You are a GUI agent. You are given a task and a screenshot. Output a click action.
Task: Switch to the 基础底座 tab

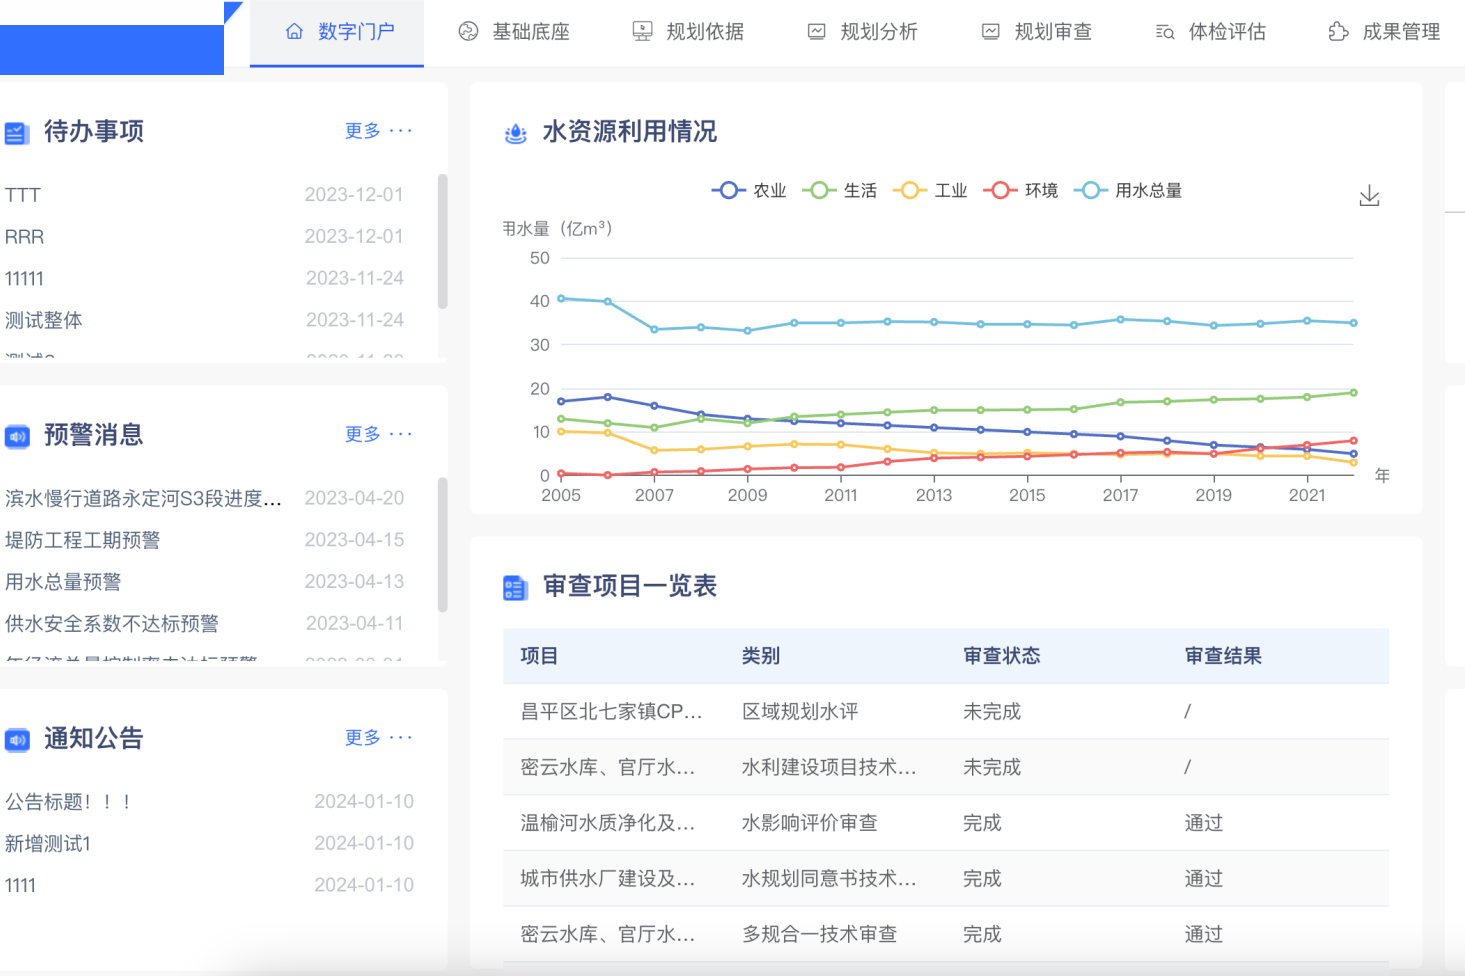point(513,32)
